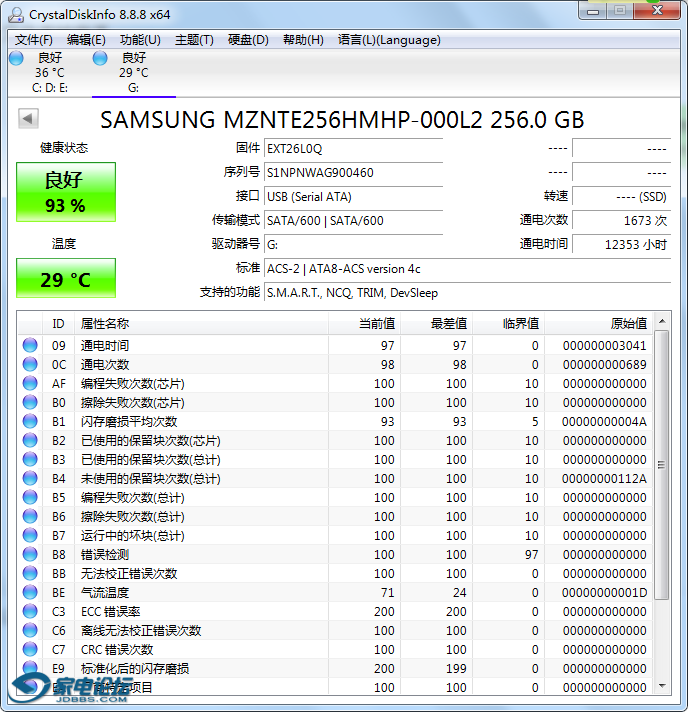Image resolution: width=688 pixels, height=712 pixels.
Task: Click the 良好 93 % health status button
Action: pos(66,192)
